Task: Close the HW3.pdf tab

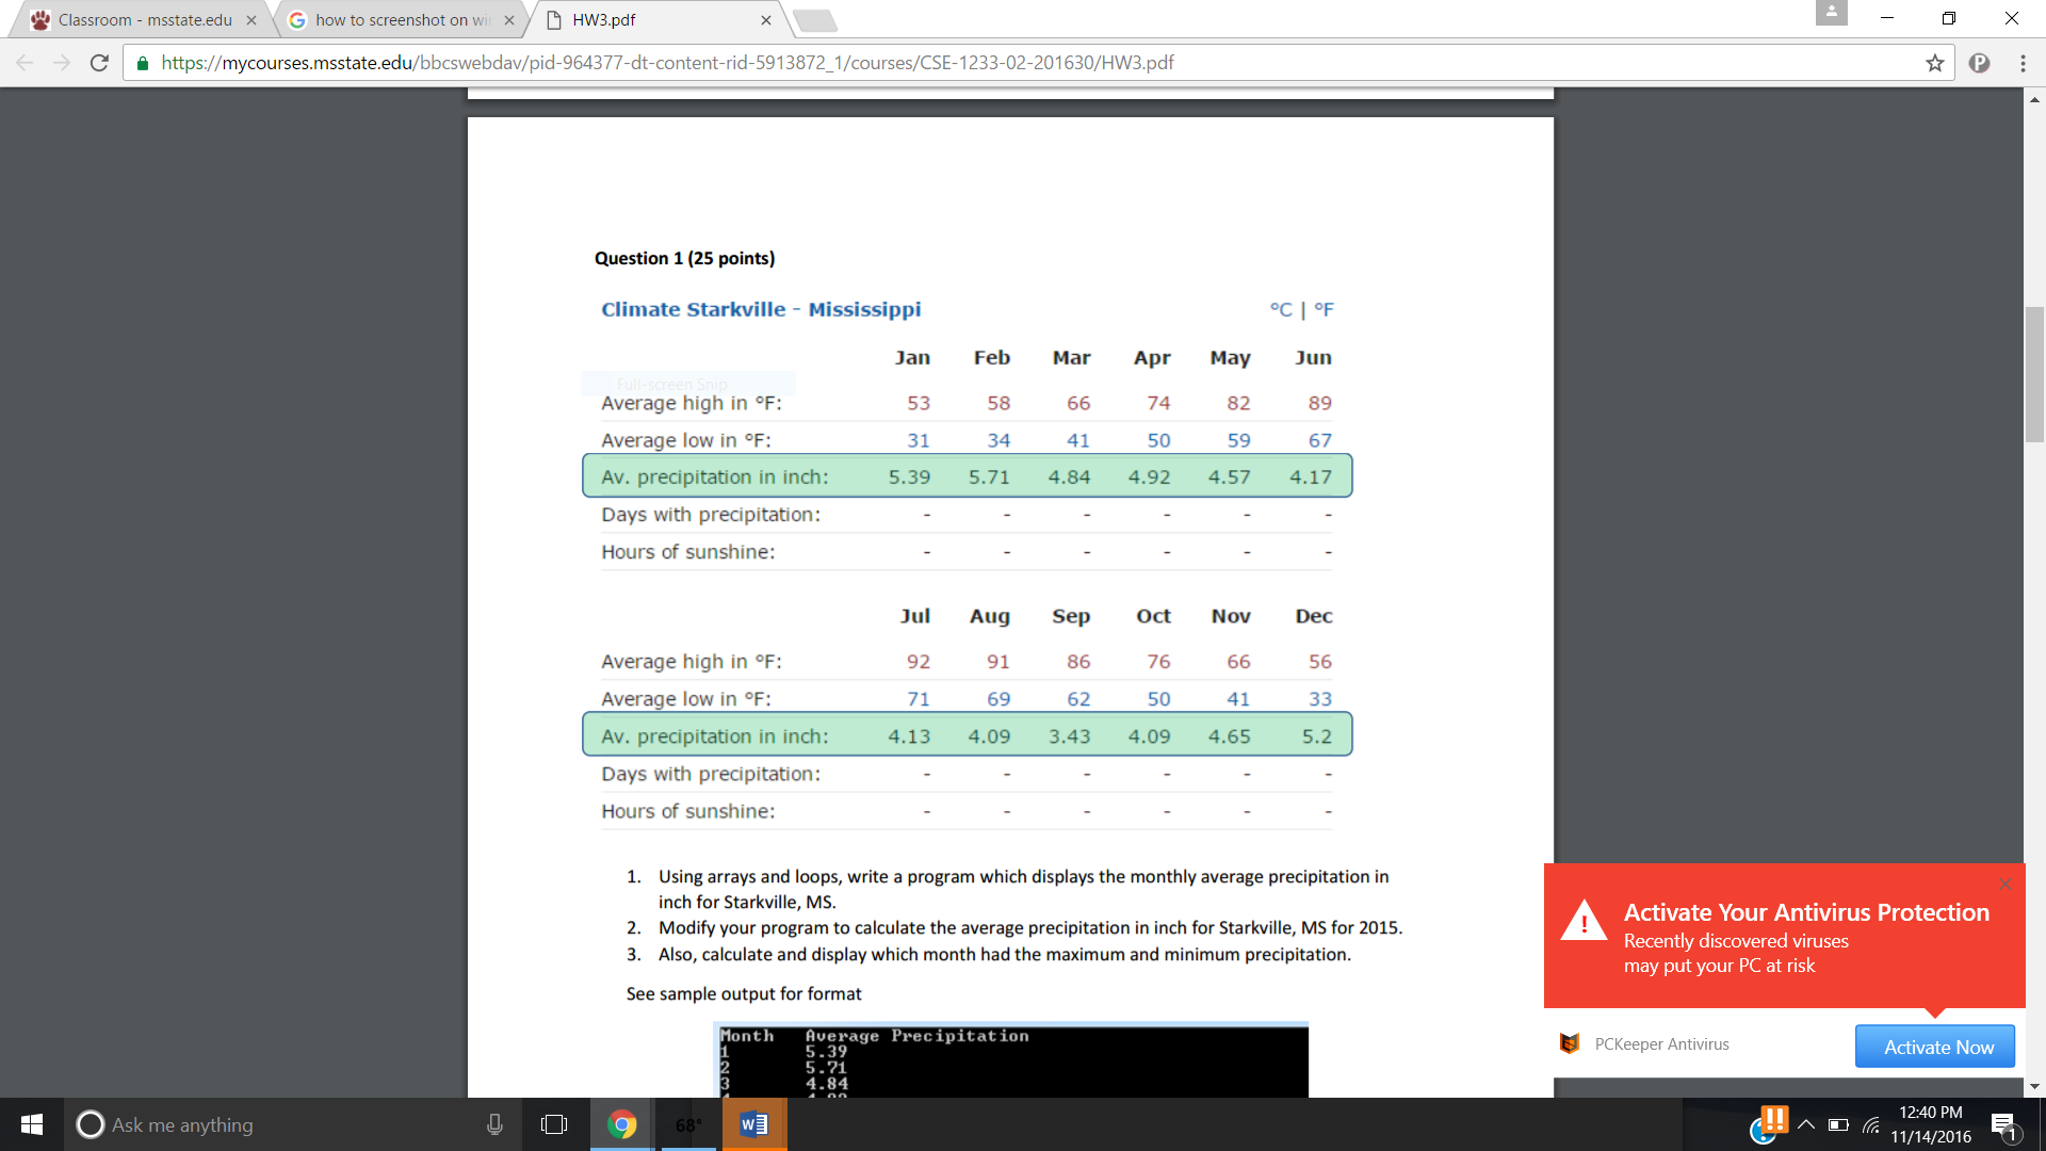Action: click(766, 20)
